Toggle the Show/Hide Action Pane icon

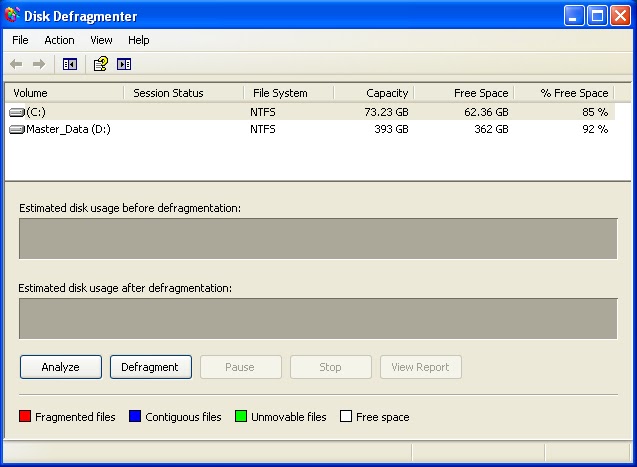(x=124, y=64)
